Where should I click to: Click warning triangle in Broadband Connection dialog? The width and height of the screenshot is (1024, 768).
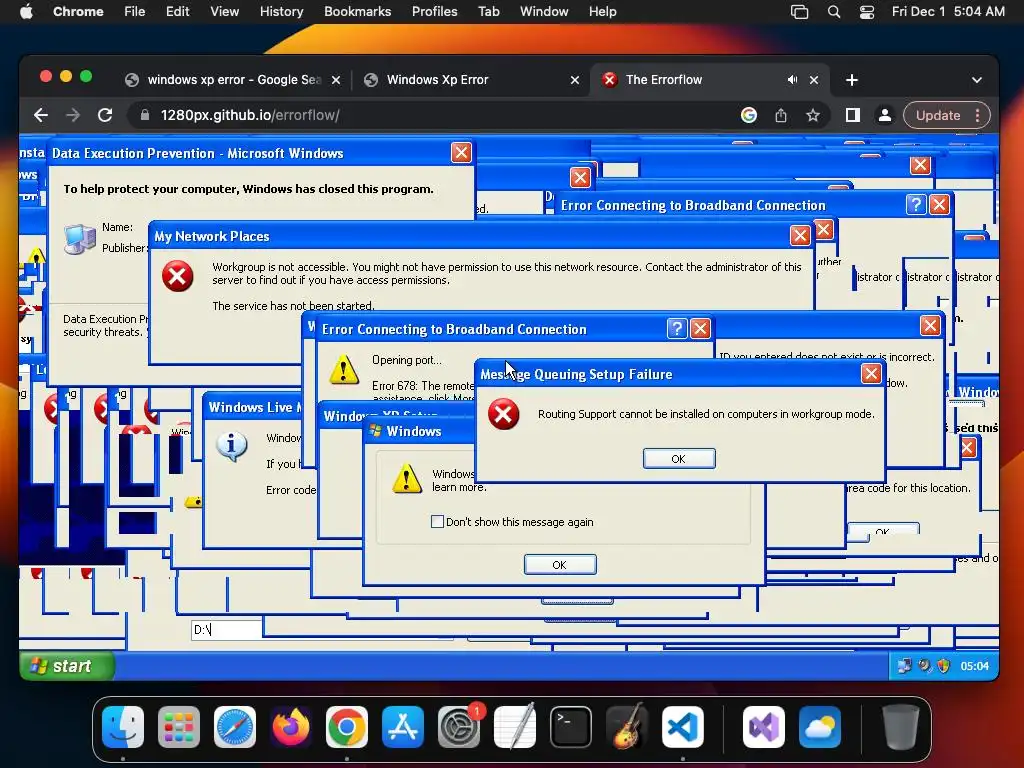(344, 369)
